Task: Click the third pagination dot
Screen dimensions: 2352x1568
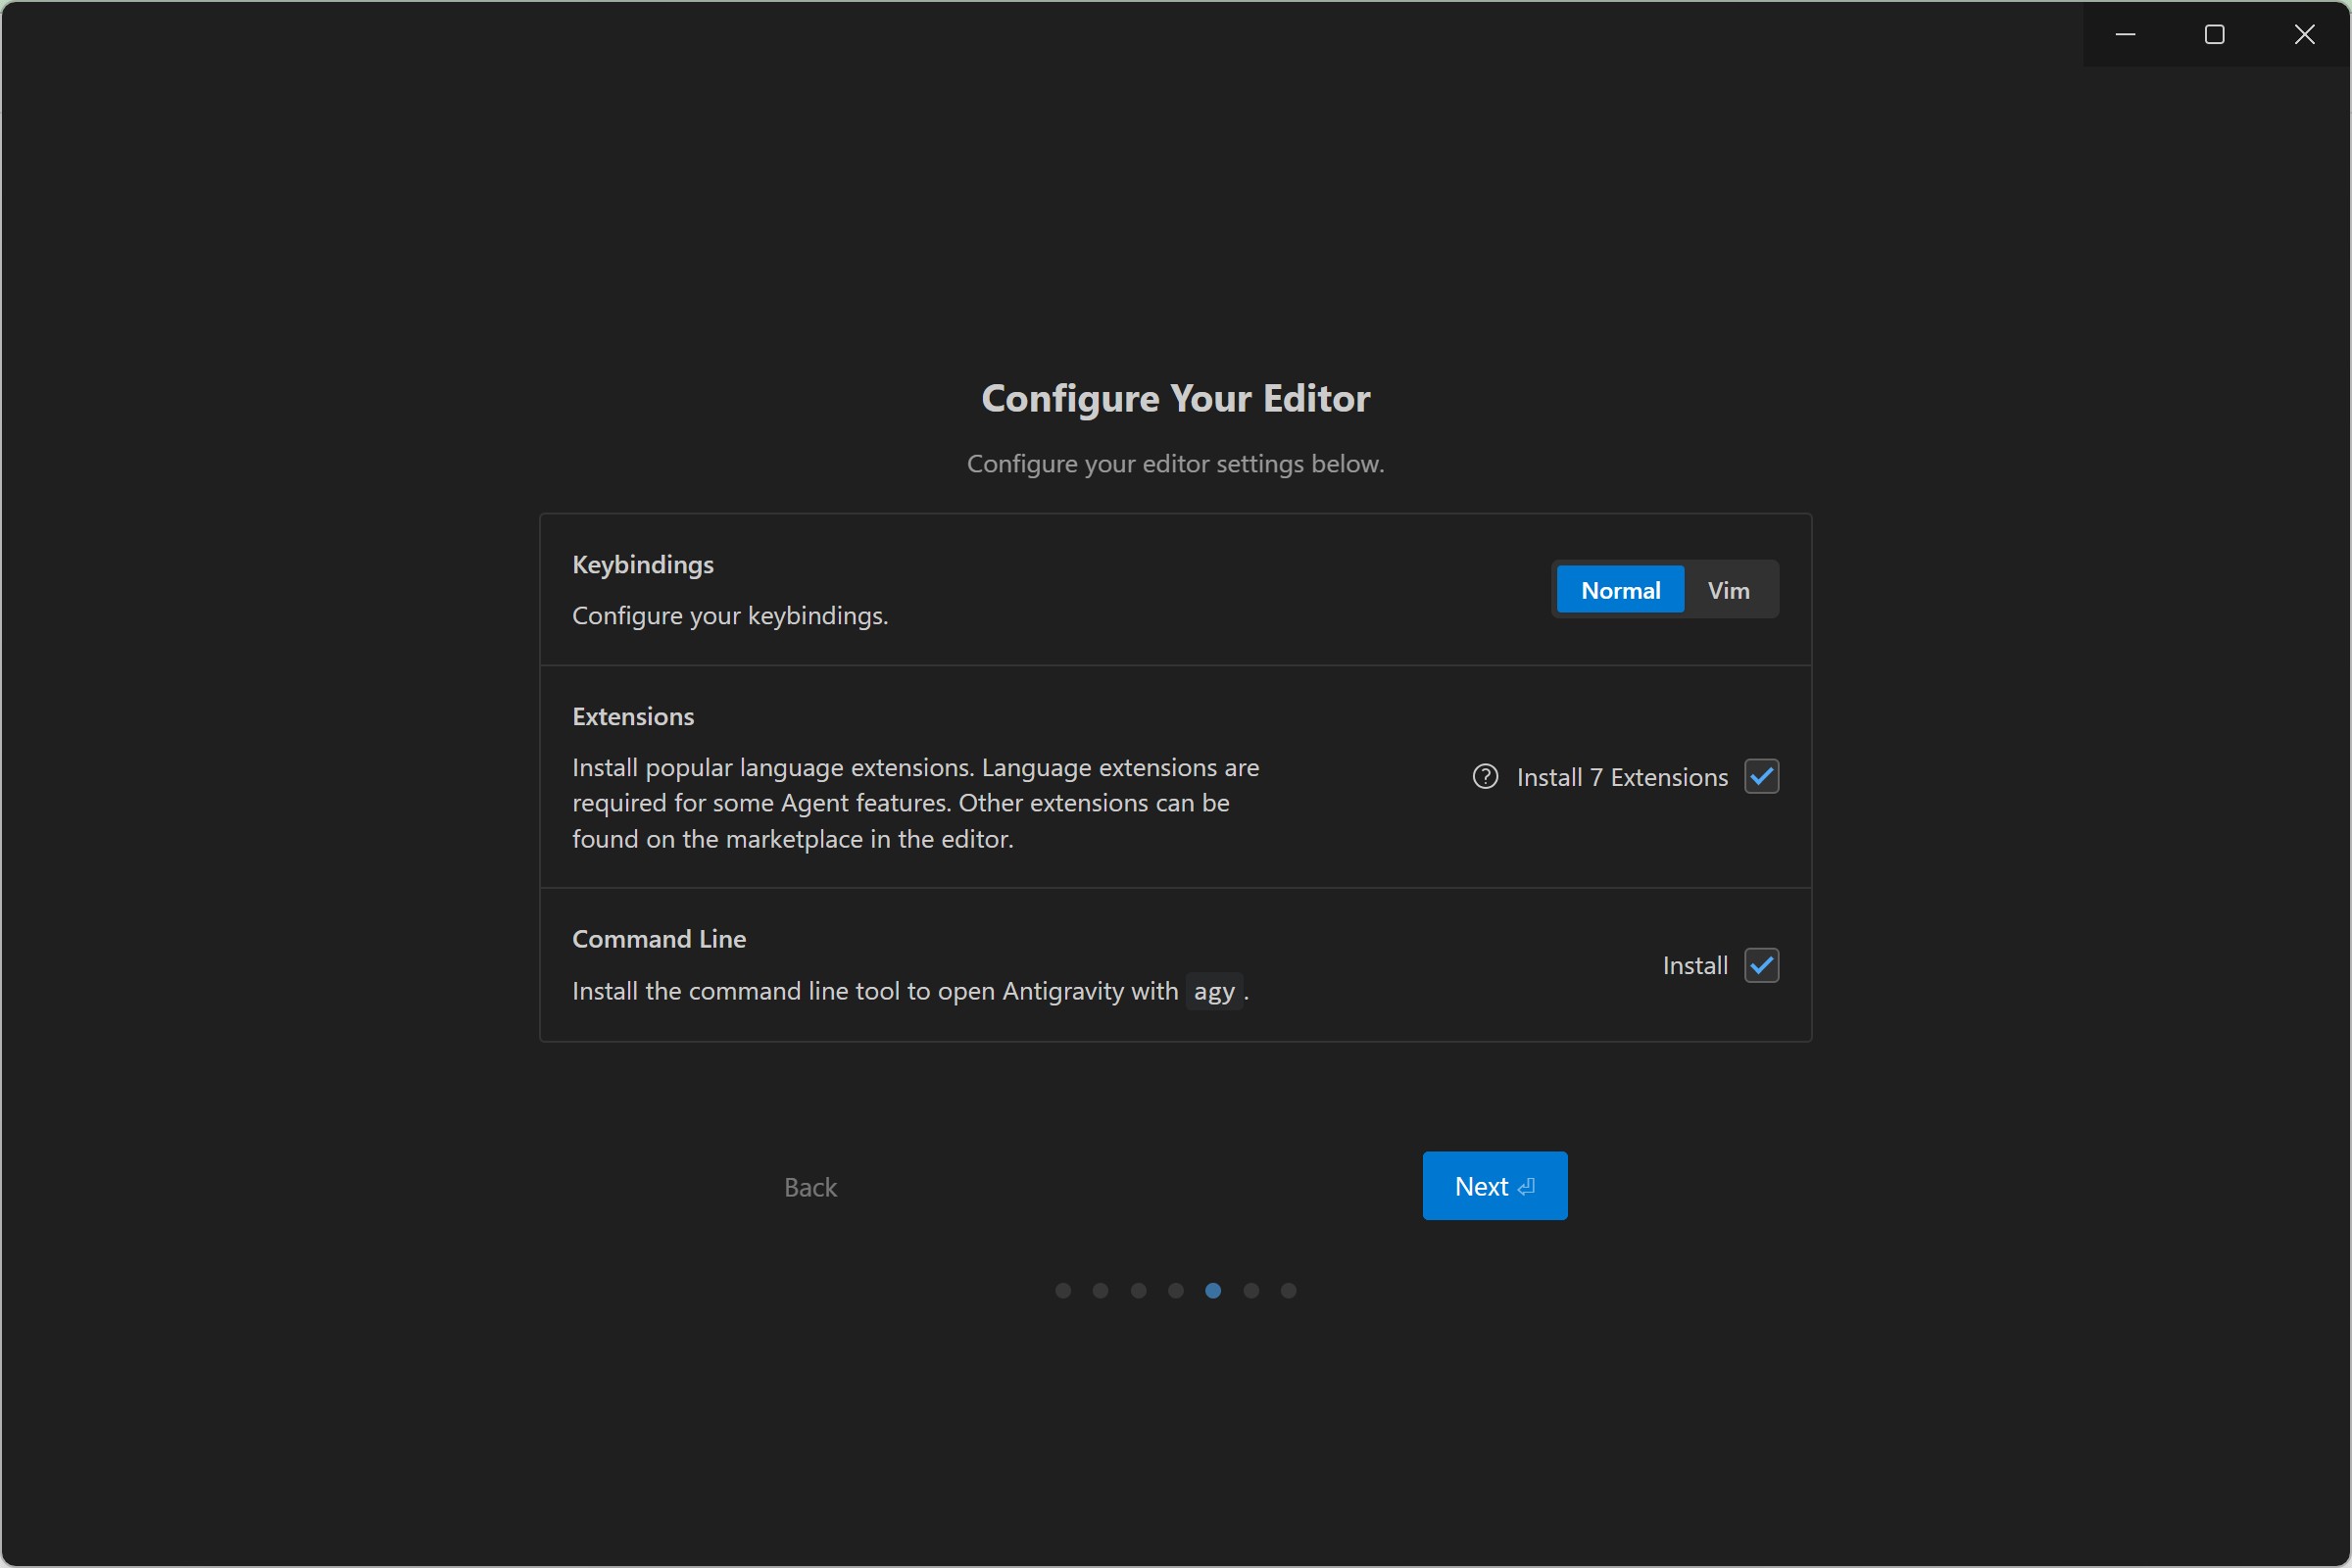Action: [x=1138, y=1291]
